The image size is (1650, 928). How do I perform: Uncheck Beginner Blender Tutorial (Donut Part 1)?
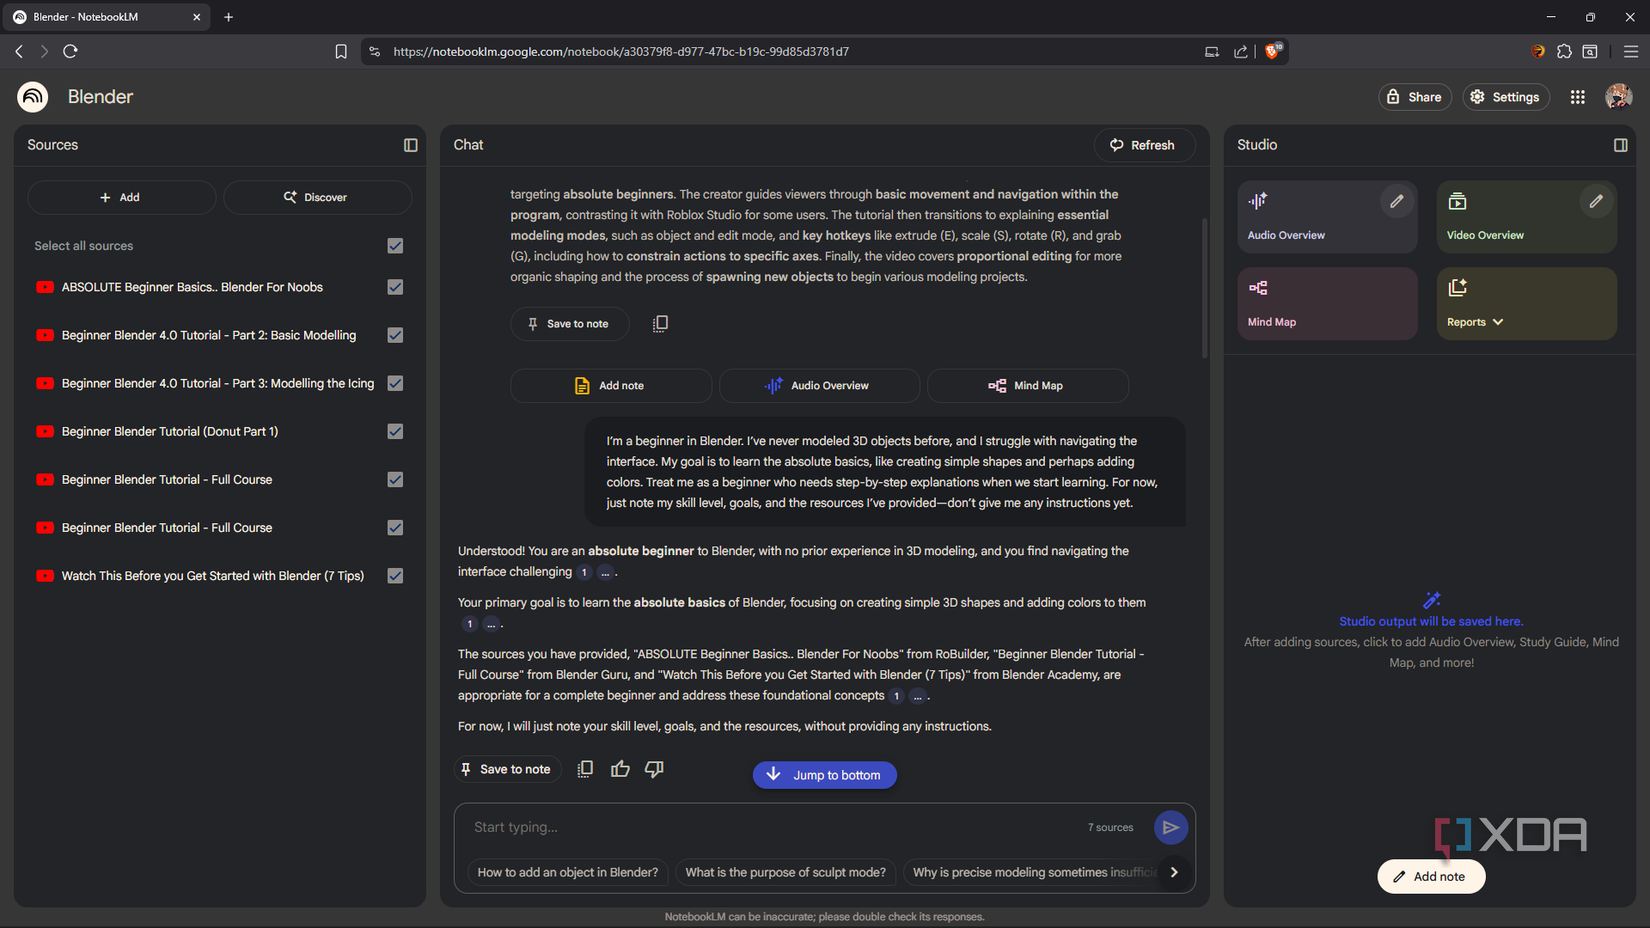(x=395, y=432)
